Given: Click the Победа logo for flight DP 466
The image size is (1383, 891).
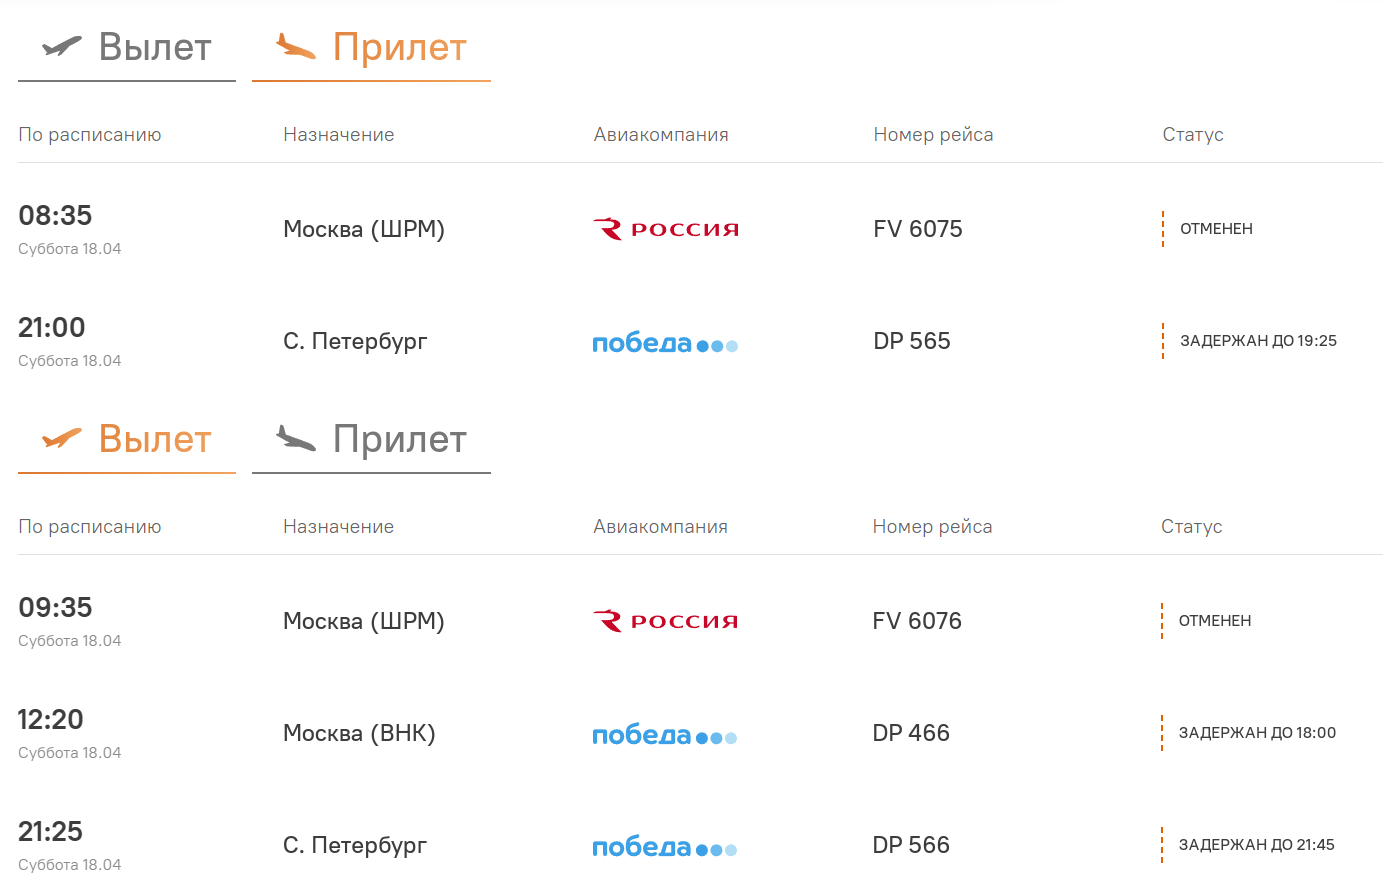Looking at the screenshot, I should tap(665, 735).
